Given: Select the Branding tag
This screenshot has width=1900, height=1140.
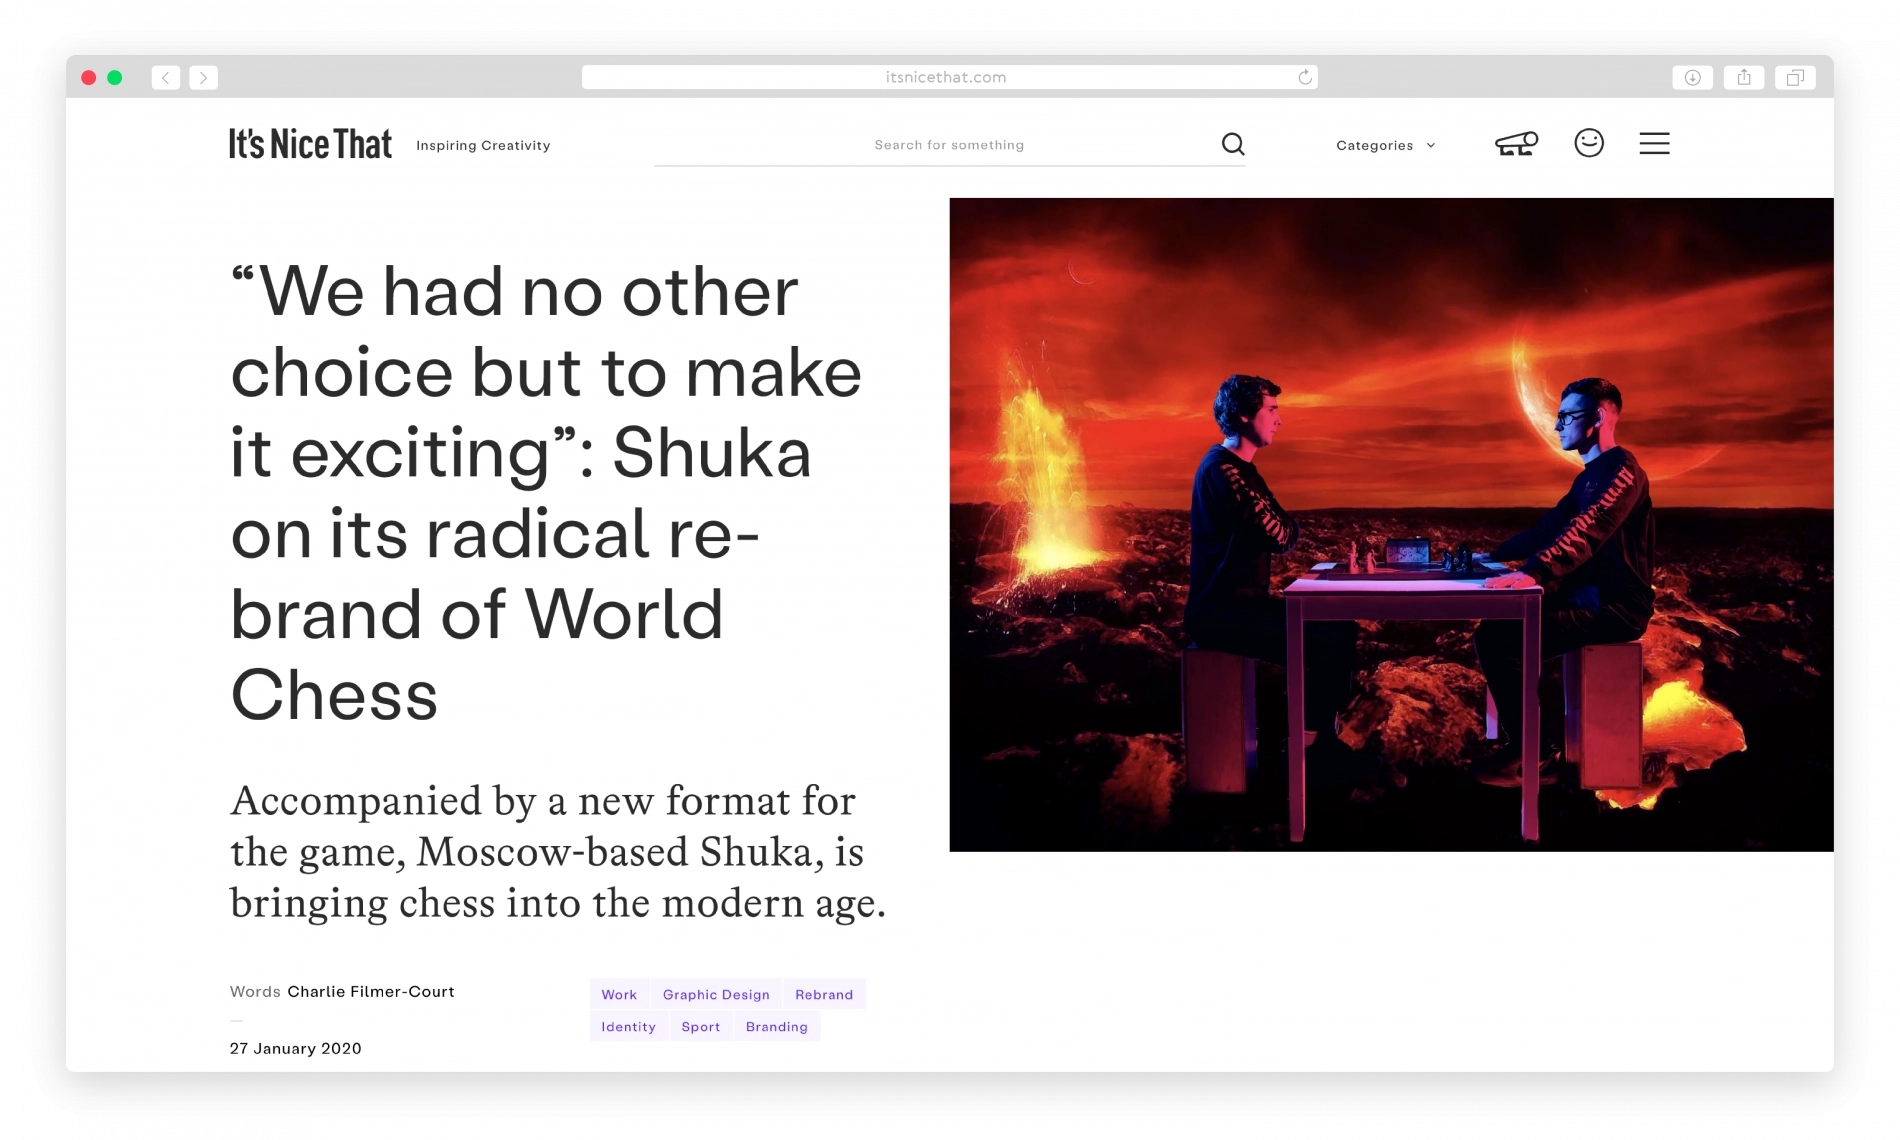Looking at the screenshot, I should pos(776,1026).
